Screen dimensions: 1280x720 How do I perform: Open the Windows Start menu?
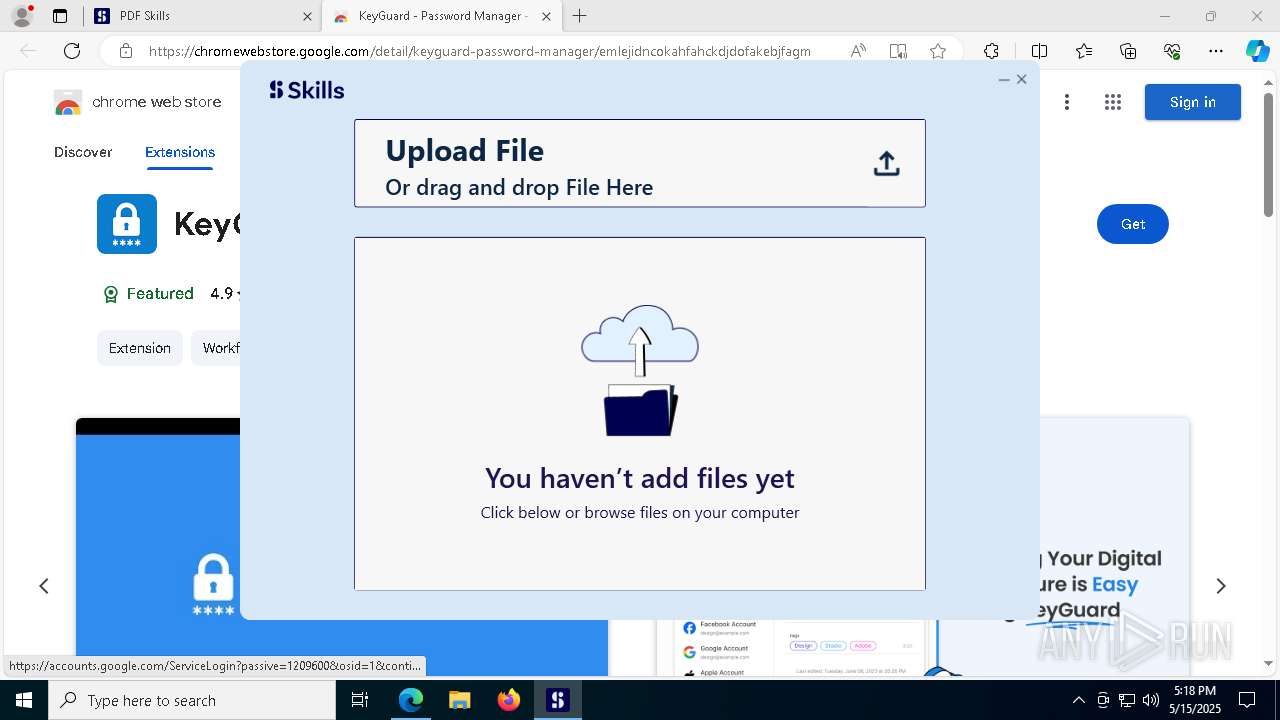point(23,700)
